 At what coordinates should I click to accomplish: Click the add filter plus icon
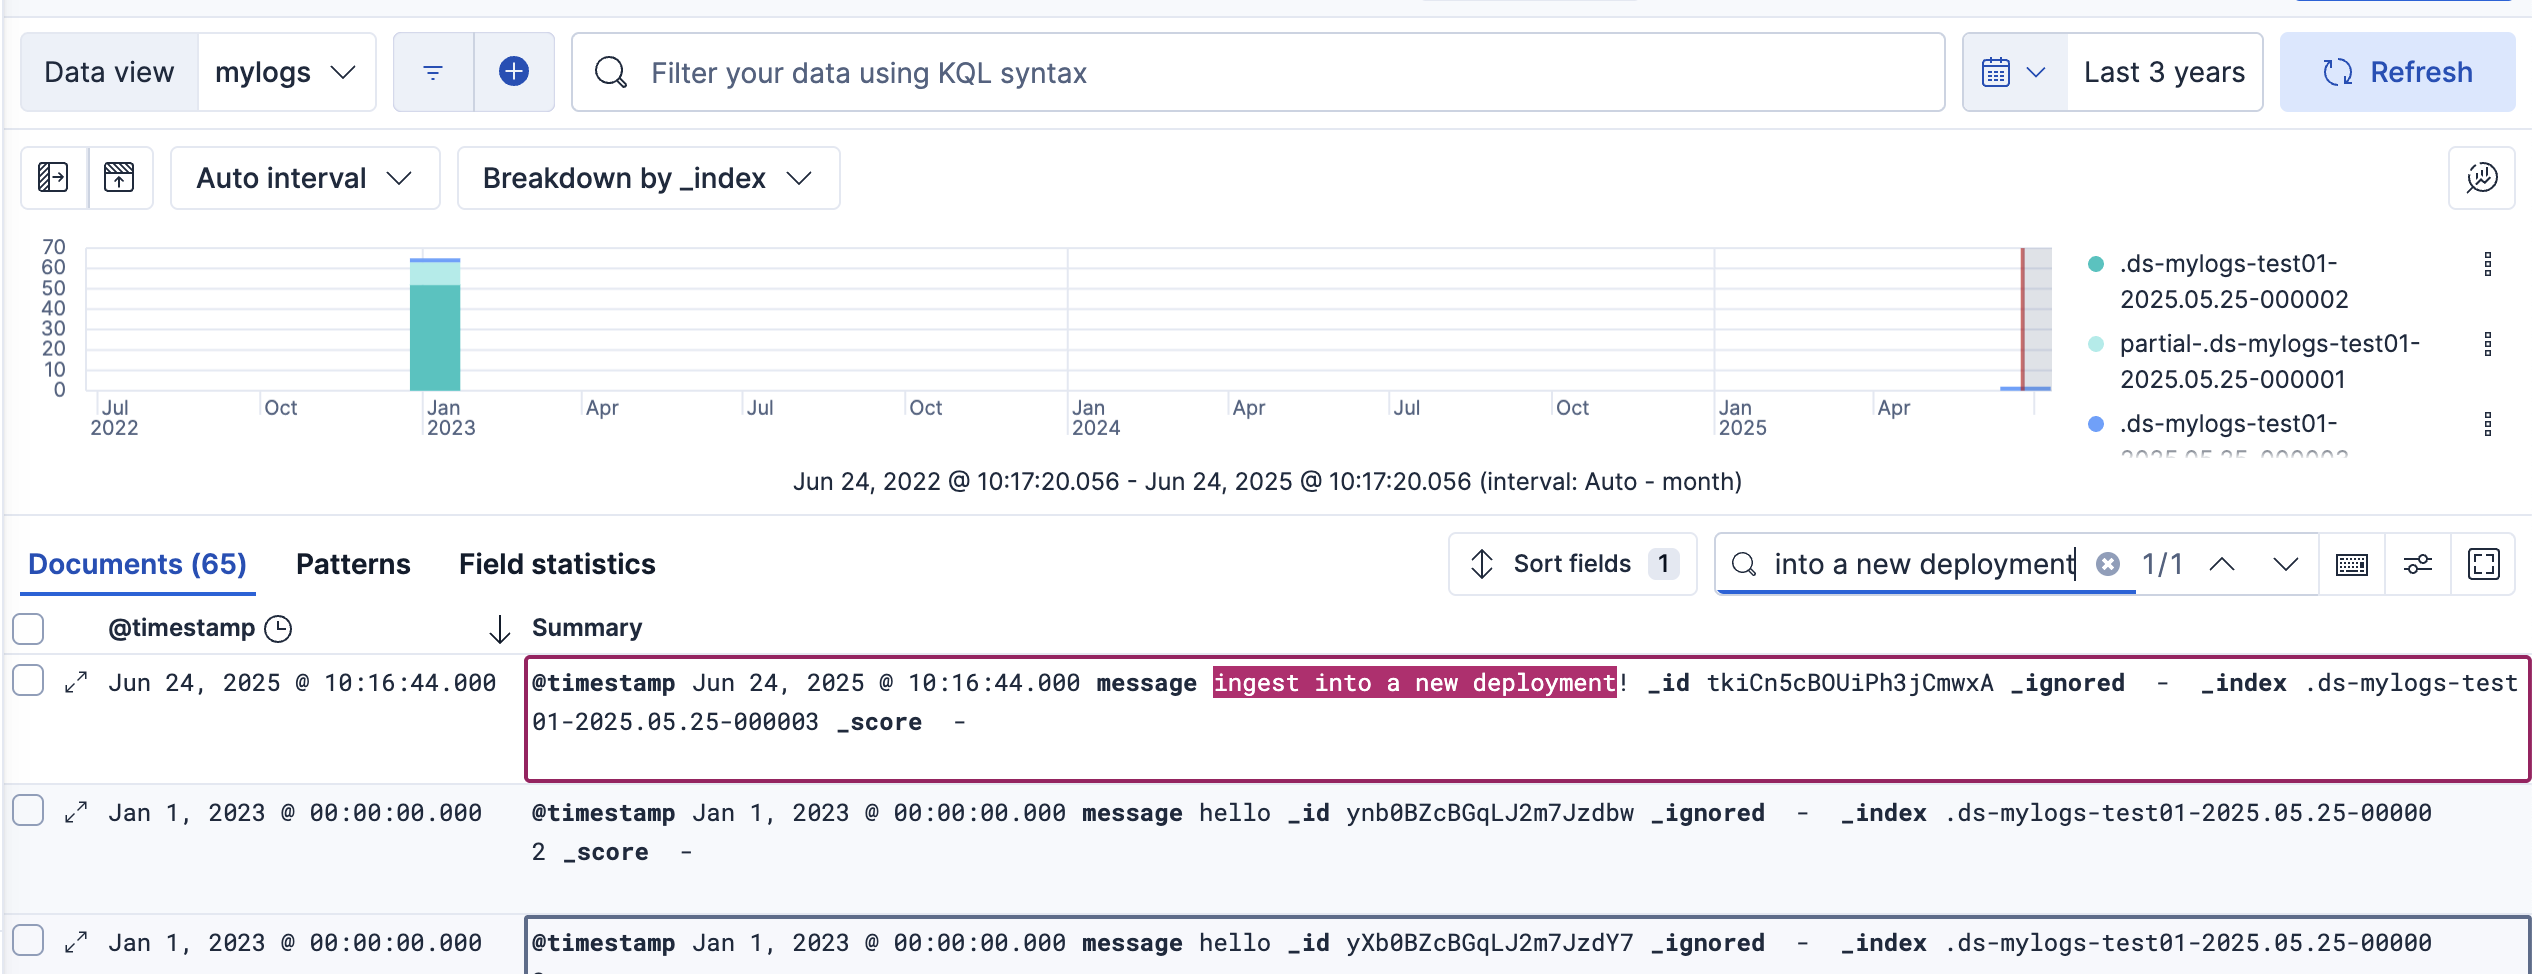514,72
